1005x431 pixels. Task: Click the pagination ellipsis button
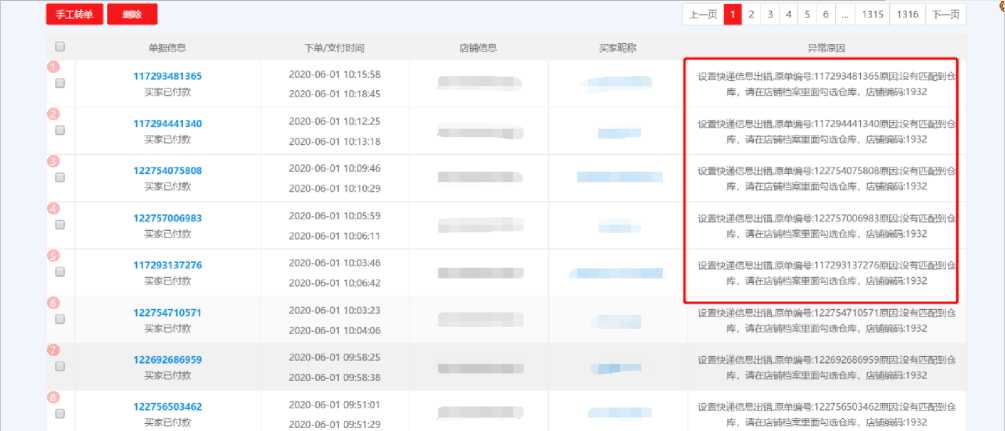pos(845,14)
